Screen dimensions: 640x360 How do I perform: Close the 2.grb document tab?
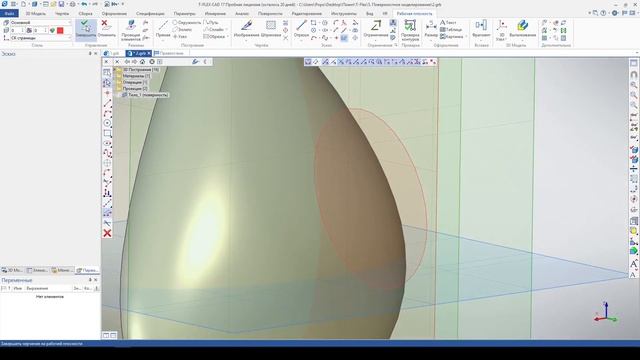pos(149,53)
